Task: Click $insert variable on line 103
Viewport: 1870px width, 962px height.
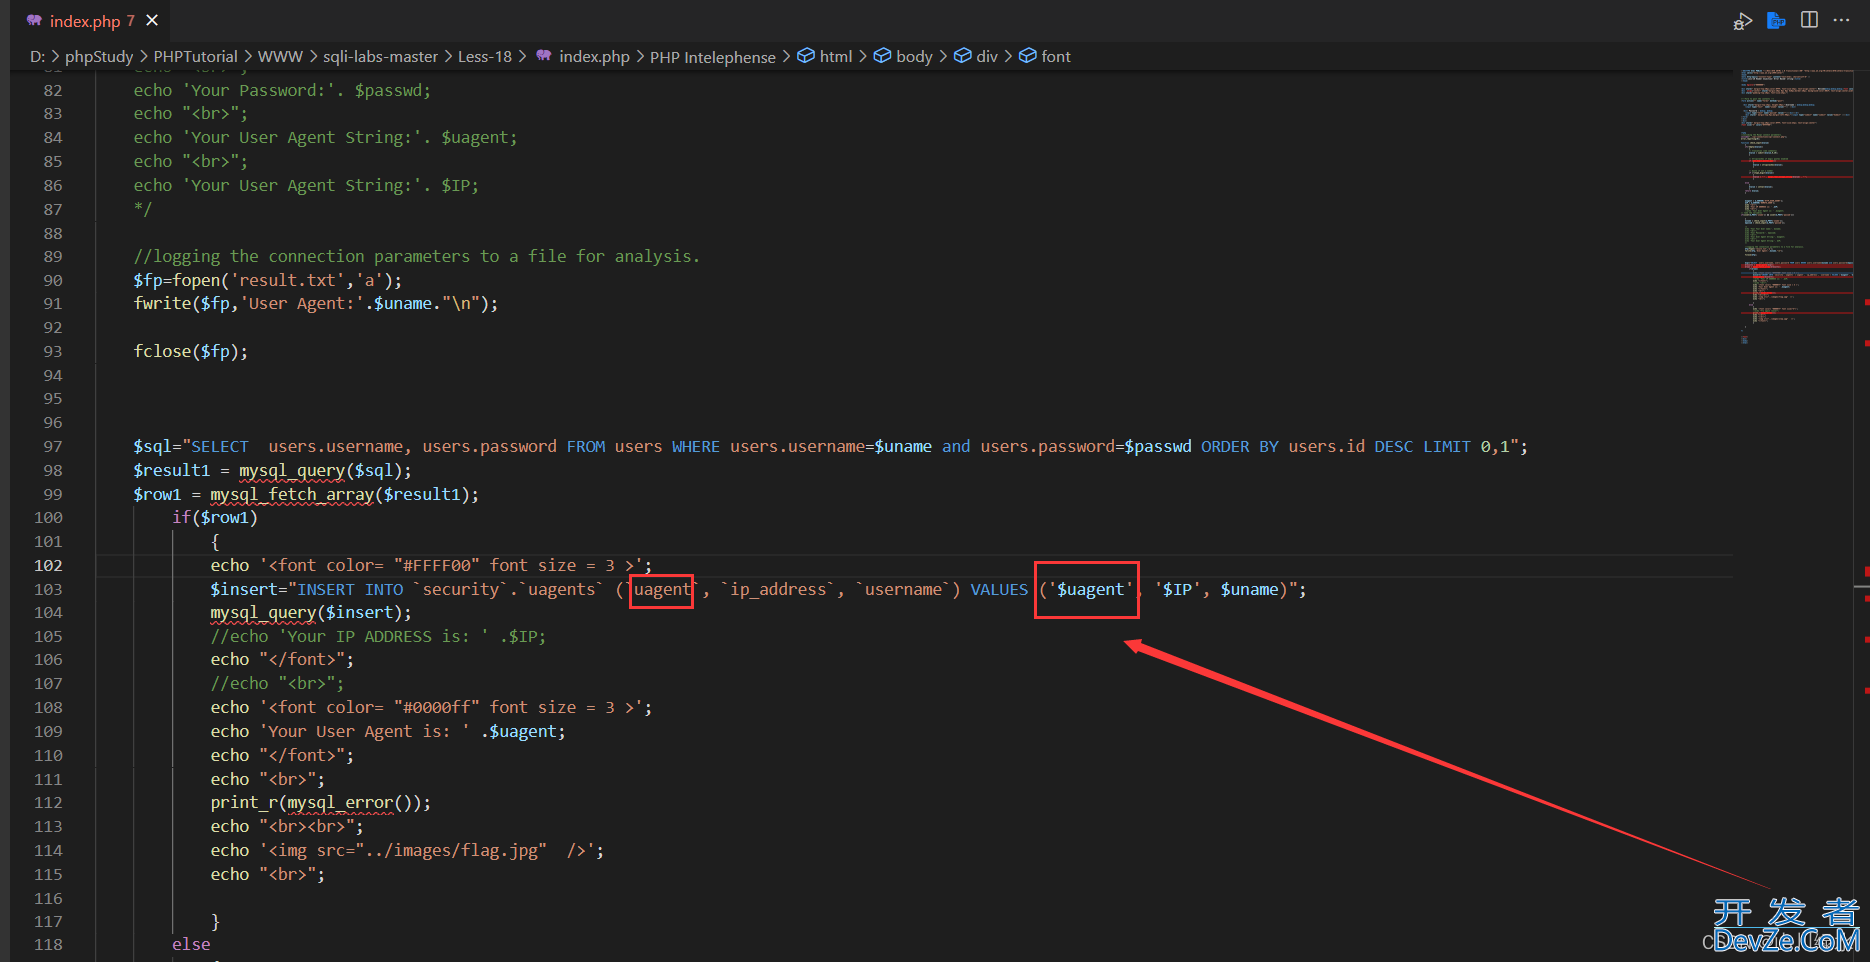Action: (244, 590)
